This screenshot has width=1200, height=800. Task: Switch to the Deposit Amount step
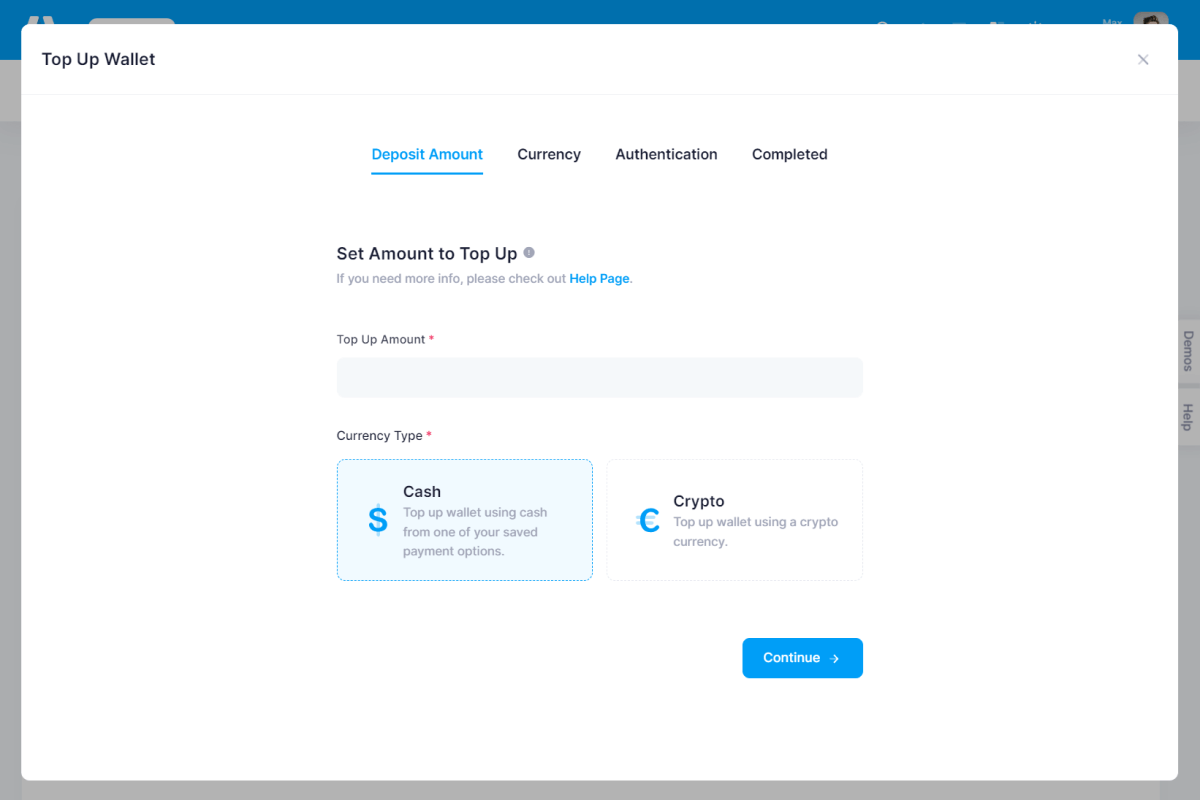point(427,155)
